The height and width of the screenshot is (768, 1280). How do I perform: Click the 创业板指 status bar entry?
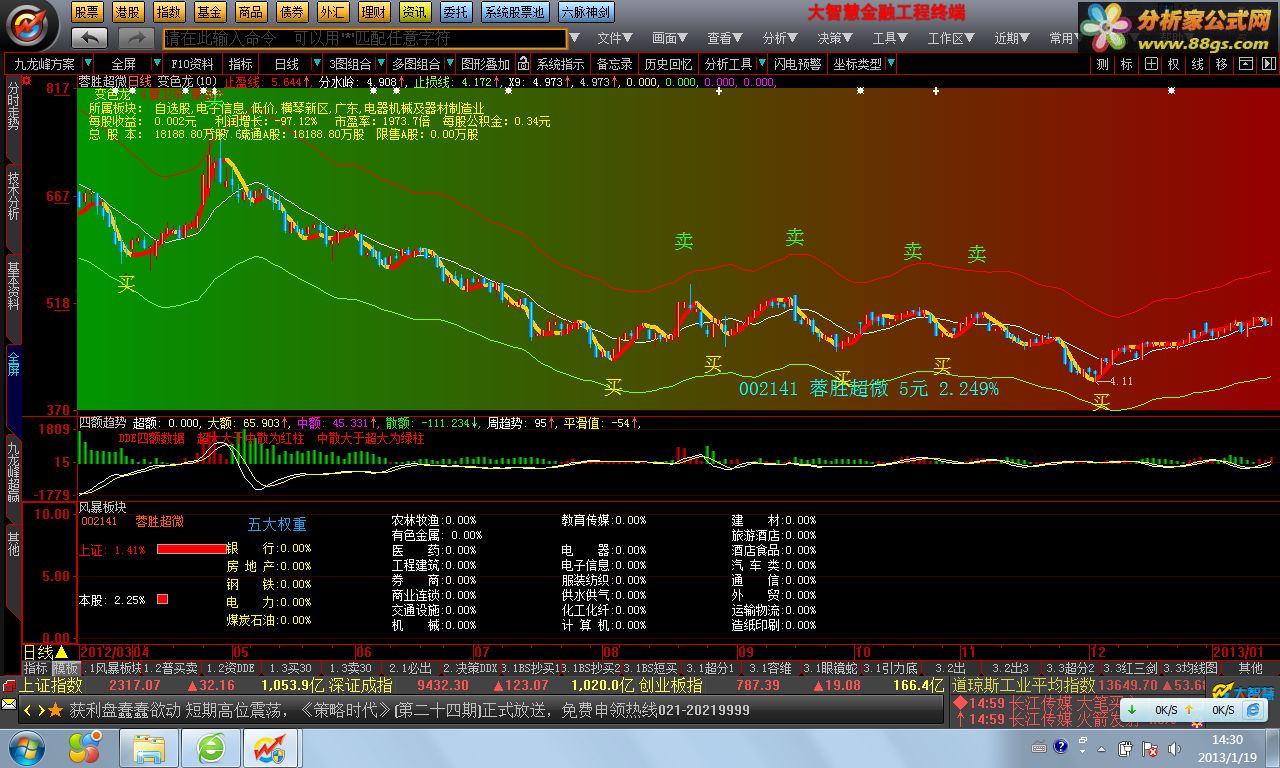(670, 686)
